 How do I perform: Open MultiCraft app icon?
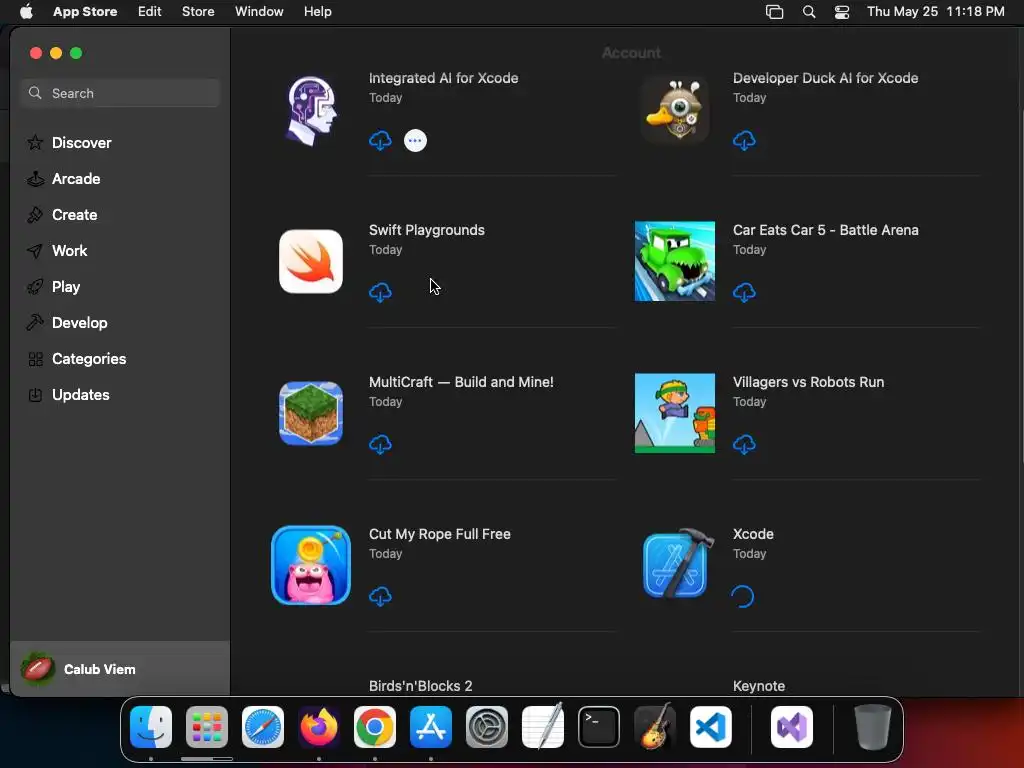pyautogui.click(x=311, y=413)
